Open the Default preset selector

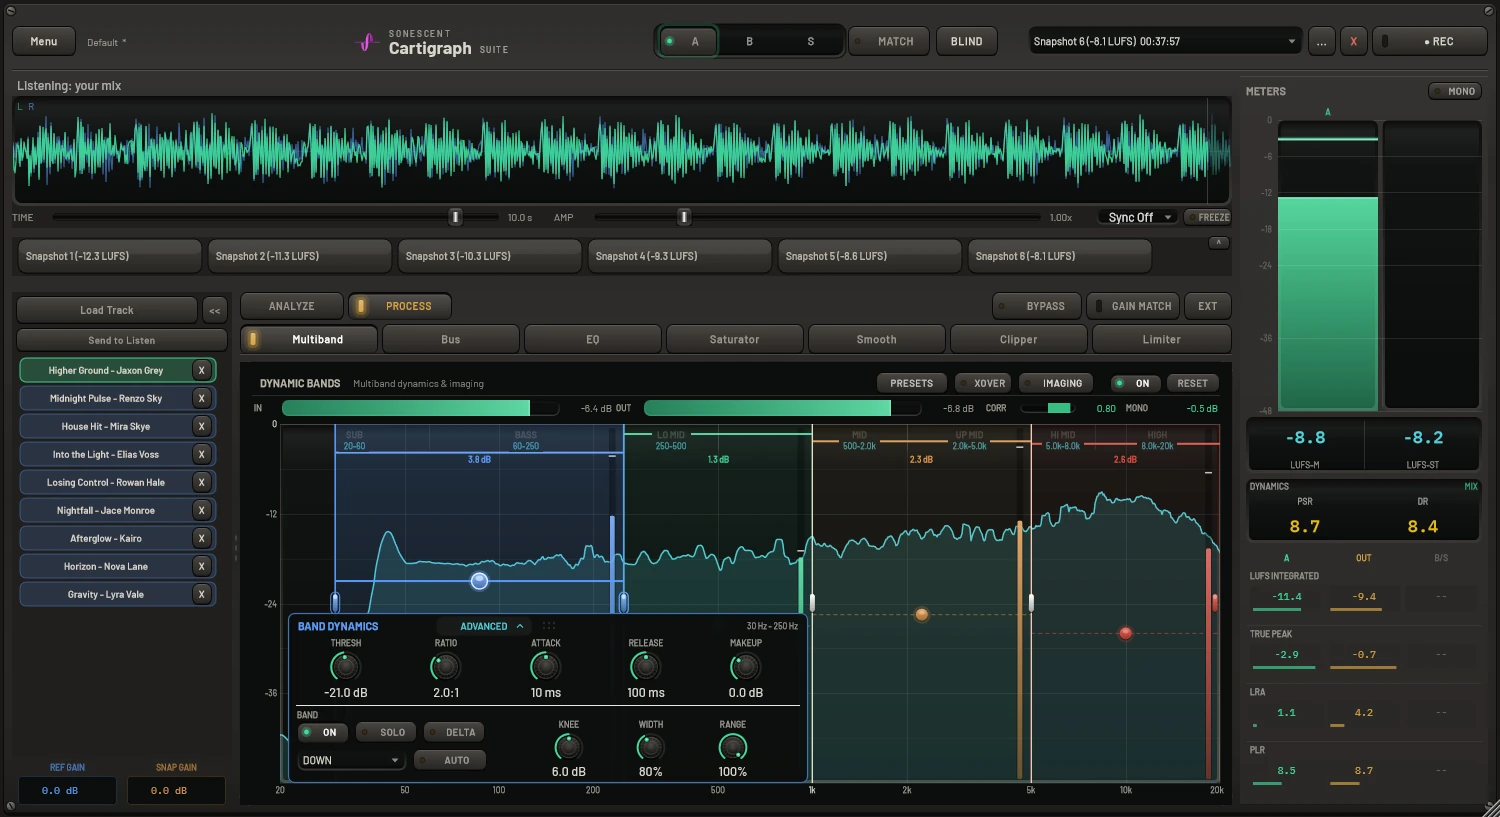point(107,42)
